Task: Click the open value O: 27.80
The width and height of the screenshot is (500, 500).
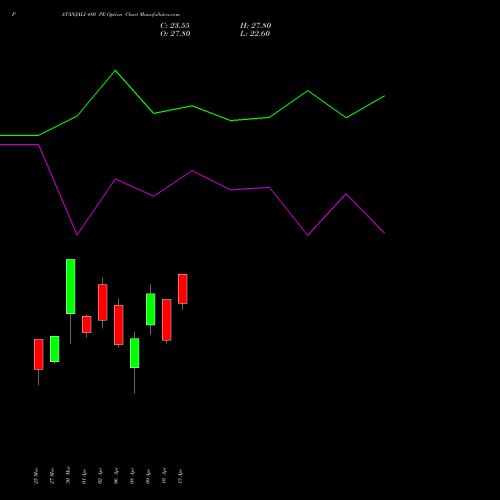Action: click(x=175, y=34)
